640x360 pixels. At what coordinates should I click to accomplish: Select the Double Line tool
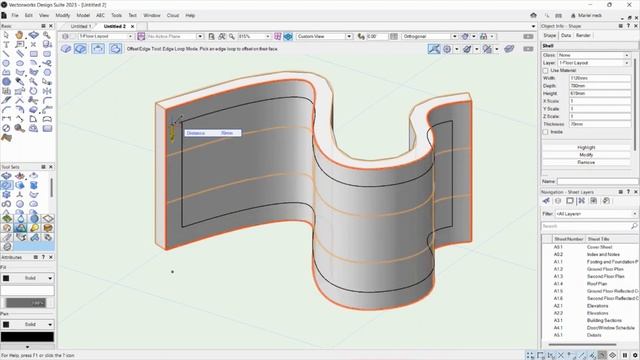pos(20,54)
